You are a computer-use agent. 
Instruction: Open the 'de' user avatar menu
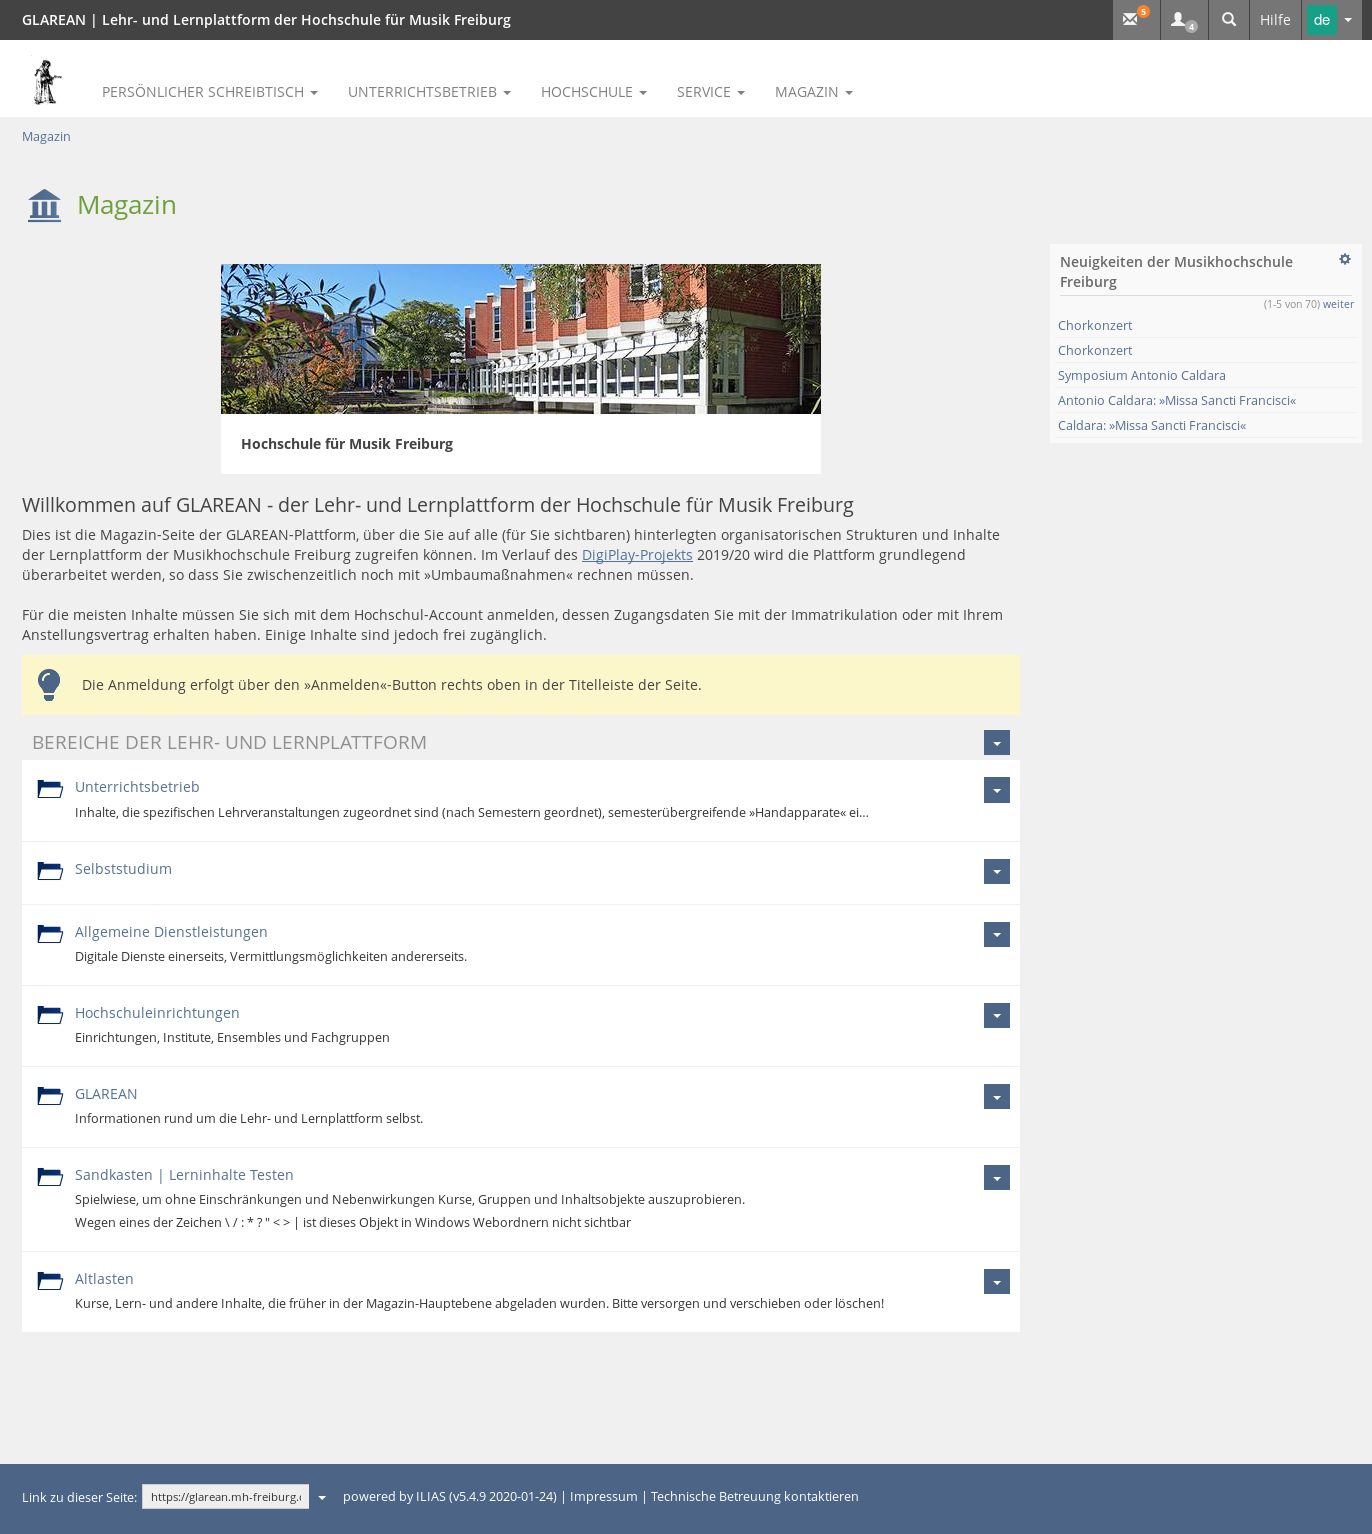point(1333,20)
